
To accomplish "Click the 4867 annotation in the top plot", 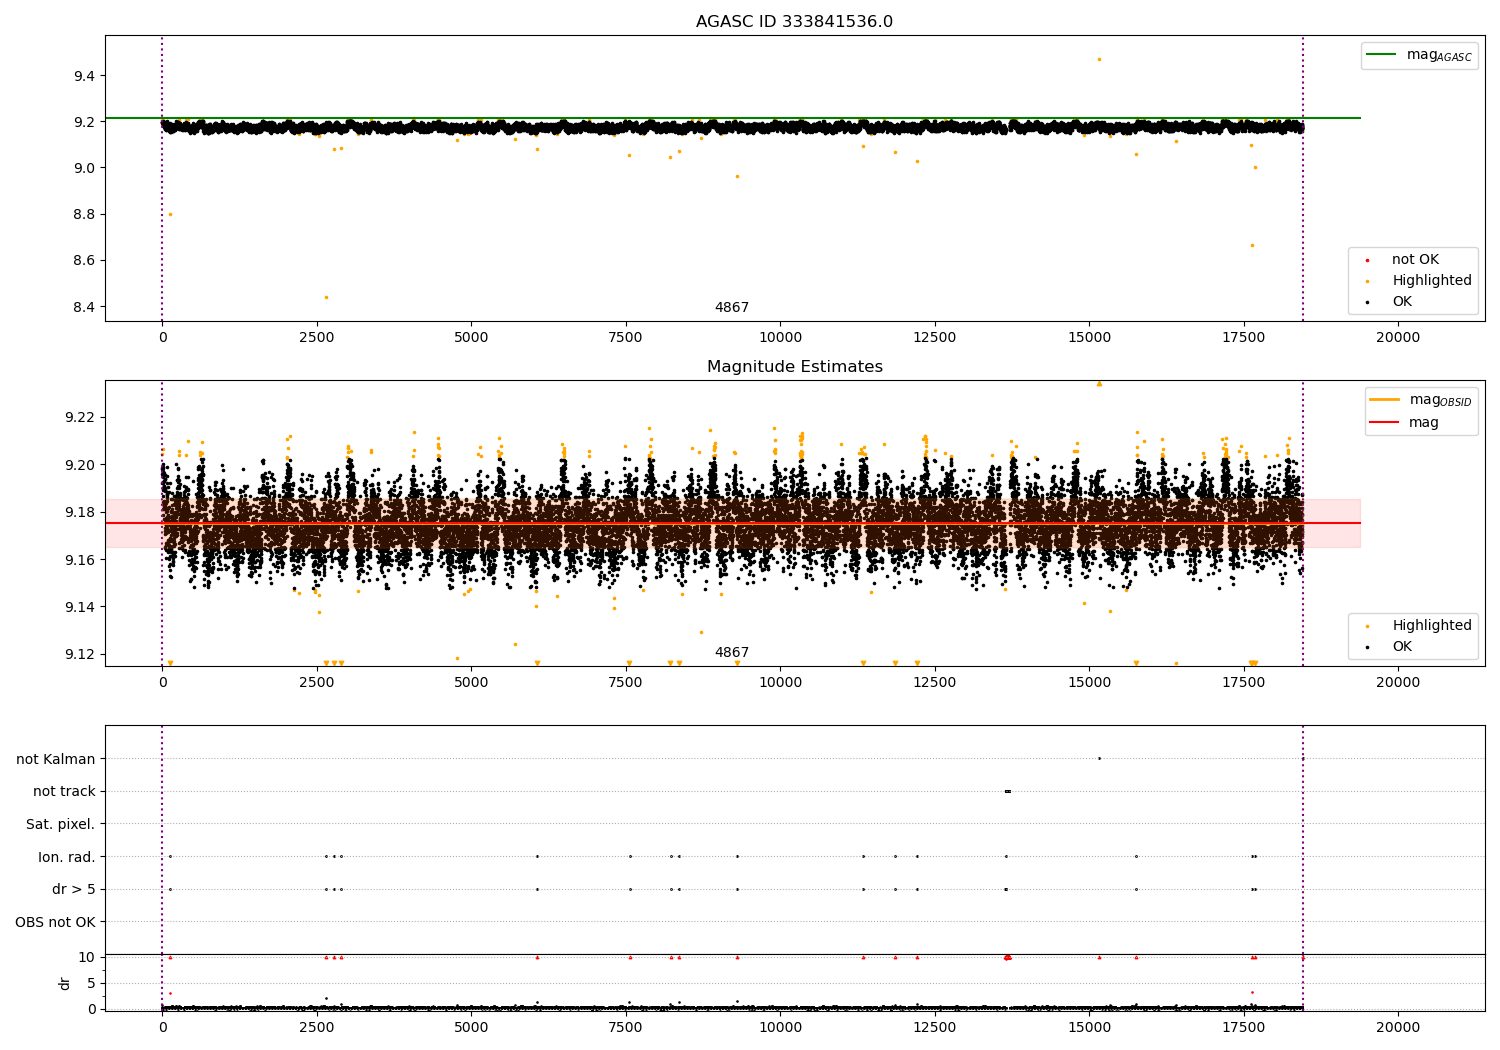I will (732, 308).
